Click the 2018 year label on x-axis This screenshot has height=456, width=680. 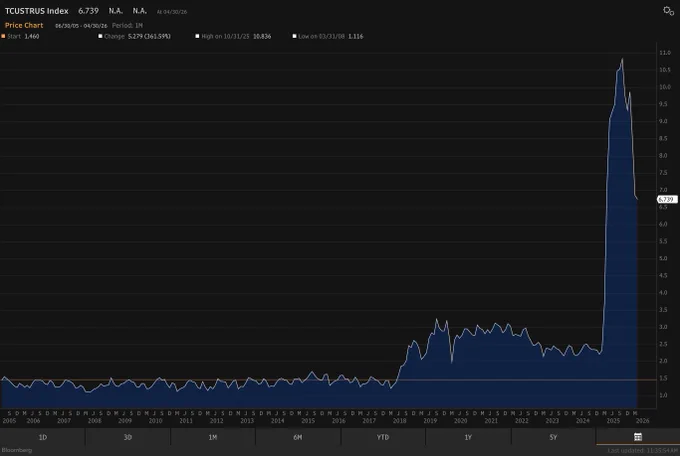[x=399, y=421]
